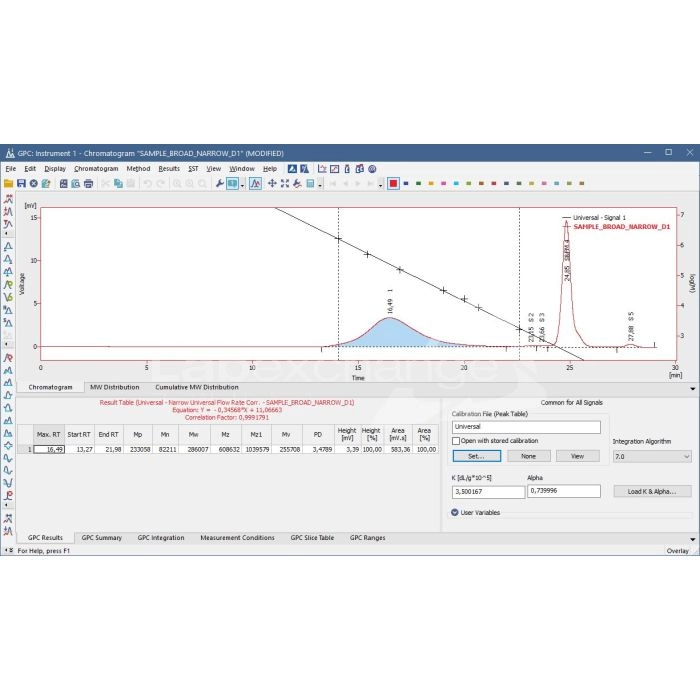Click the red square signal icon
Image resolution: width=700 pixels, height=700 pixels.
tap(393, 183)
